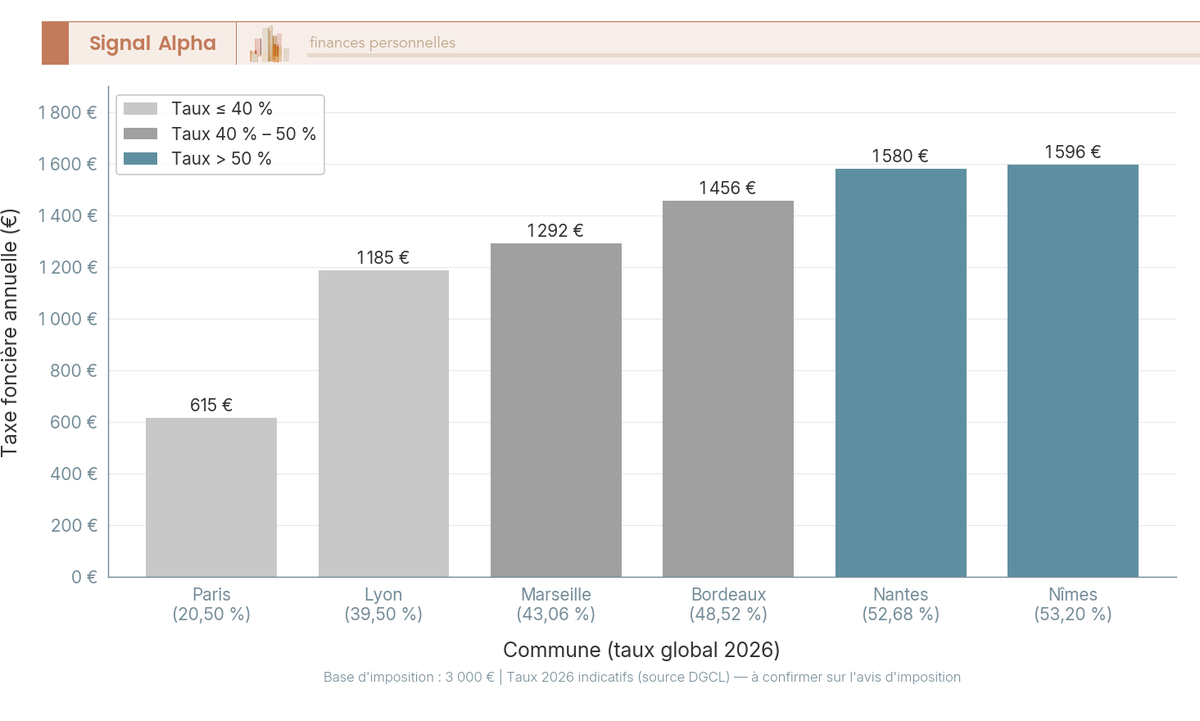This screenshot has height=721, width=1200.
Task: Select the Bordeaux bar
Action: pyautogui.click(x=728, y=389)
